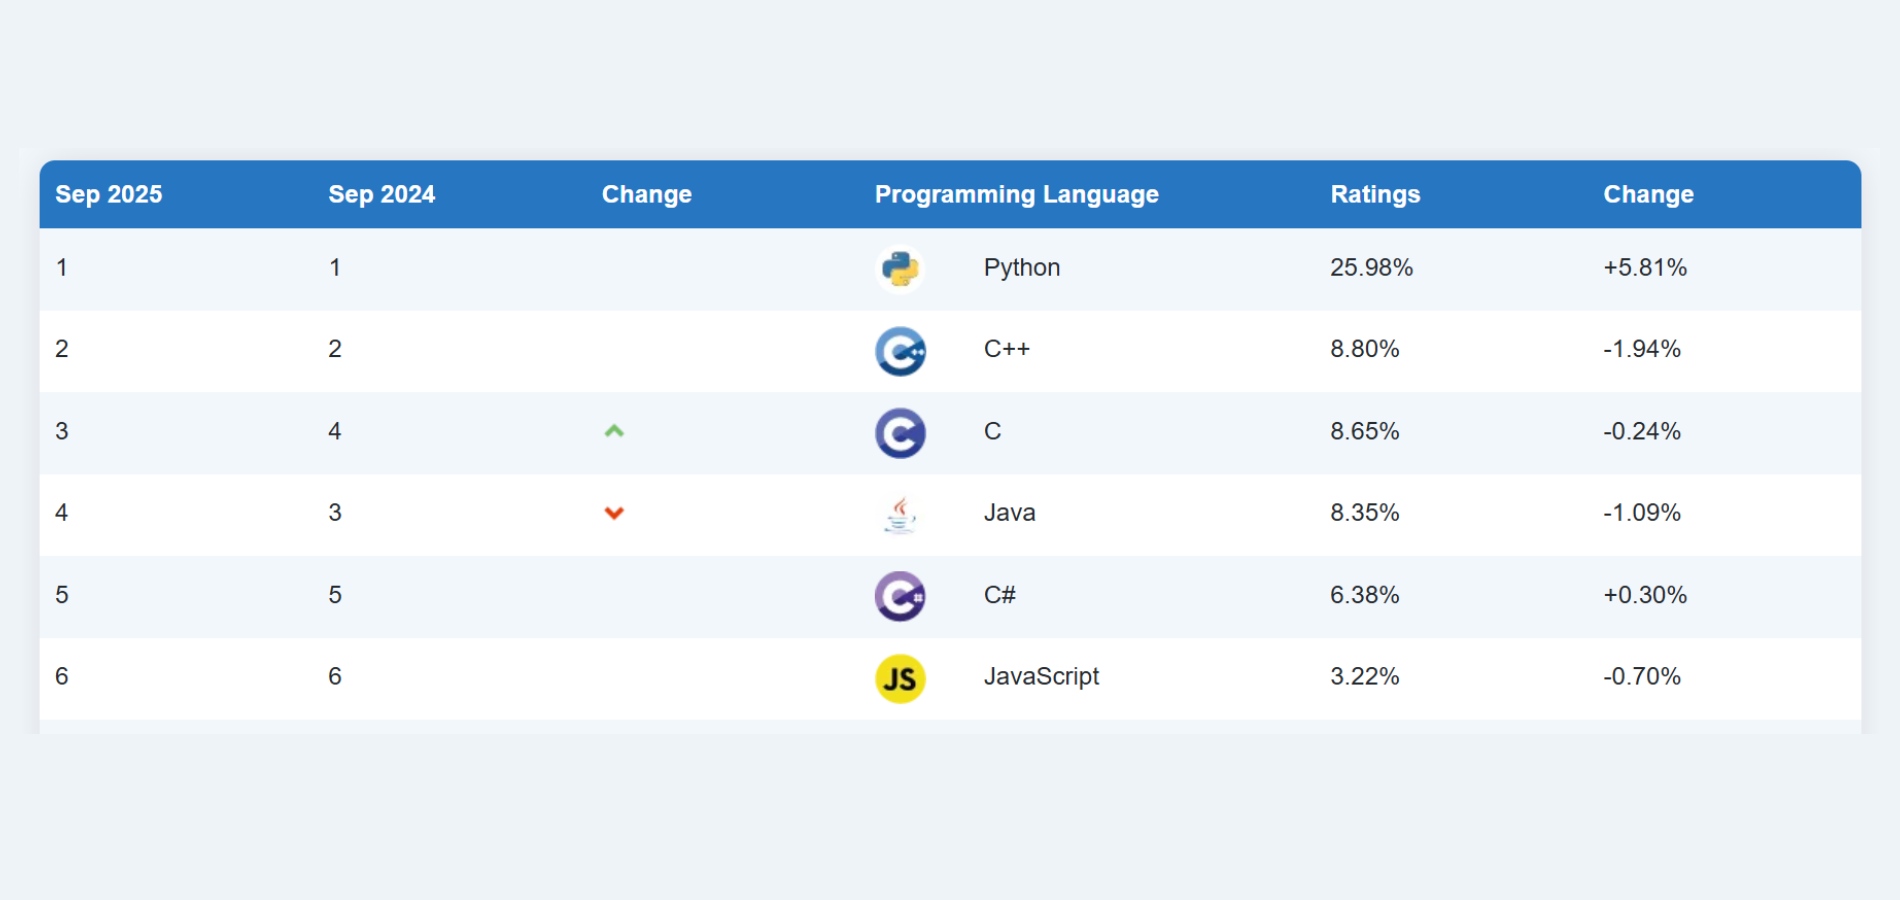Click the C# logo icon
The image size is (1900, 900).
click(900, 597)
